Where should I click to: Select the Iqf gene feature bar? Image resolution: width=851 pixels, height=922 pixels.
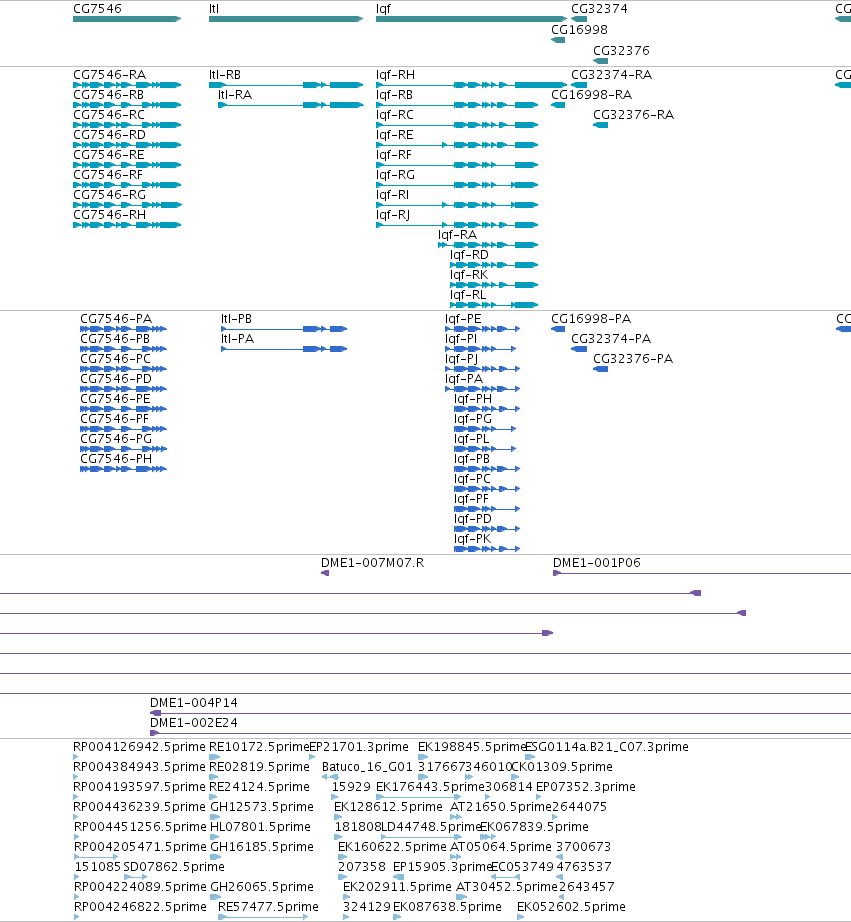point(471,19)
